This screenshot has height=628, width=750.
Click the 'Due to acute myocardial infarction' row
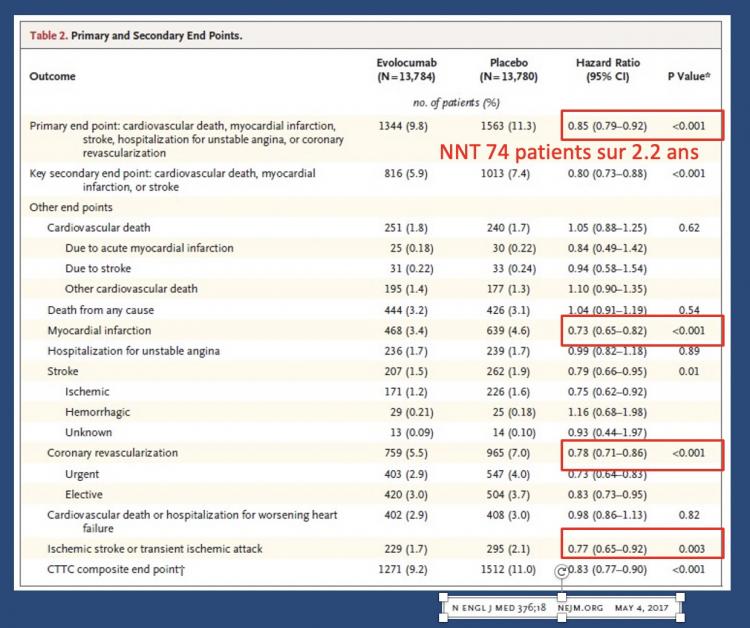[x=149, y=248]
